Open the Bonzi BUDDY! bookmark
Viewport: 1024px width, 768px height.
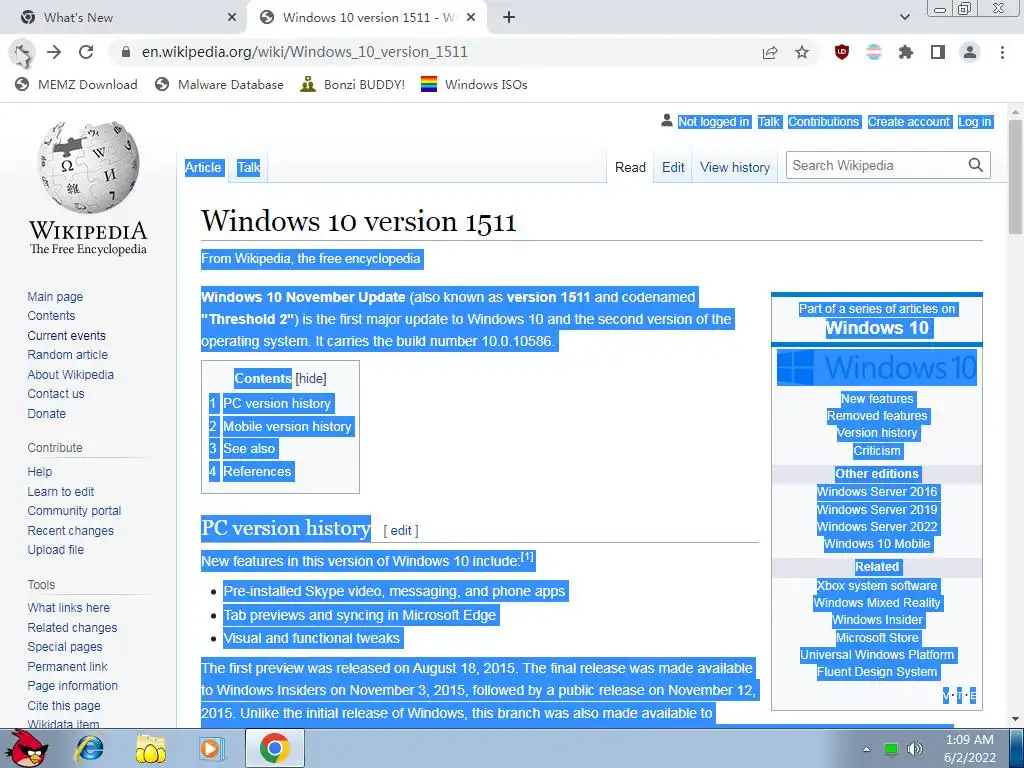pos(353,84)
